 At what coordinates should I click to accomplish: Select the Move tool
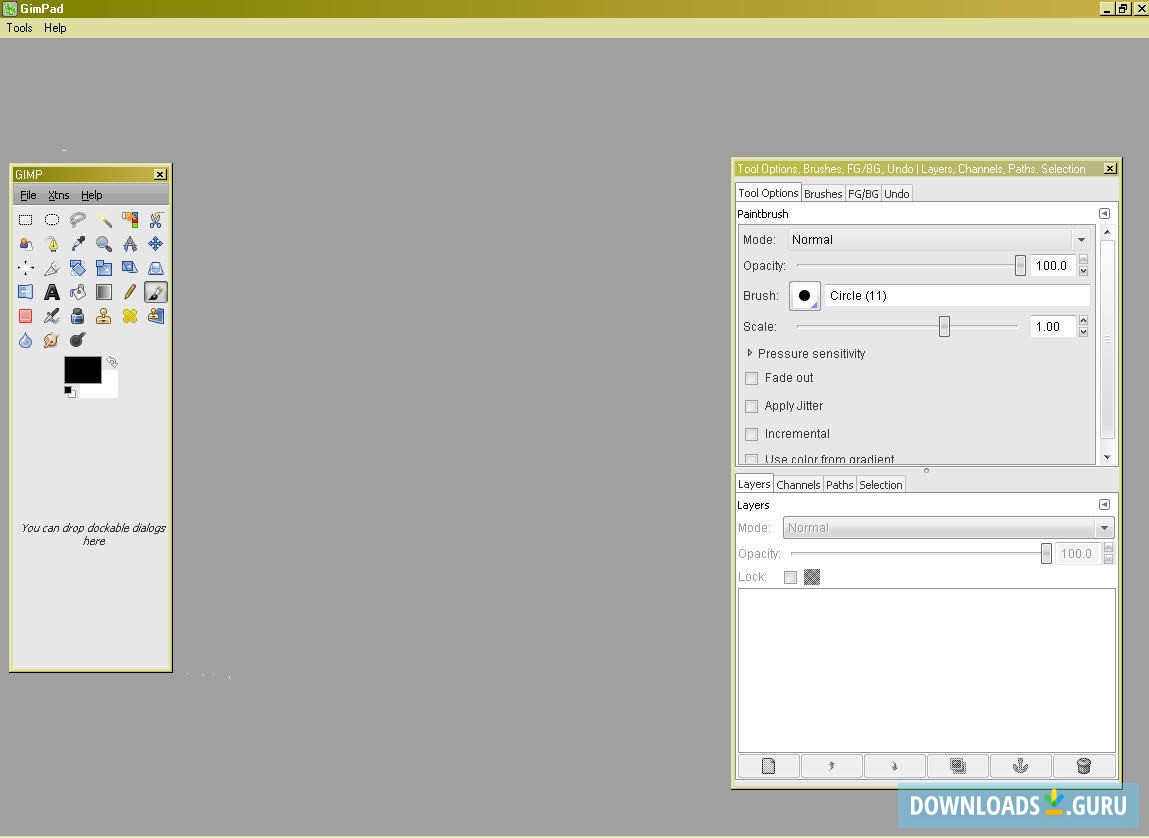click(156, 244)
